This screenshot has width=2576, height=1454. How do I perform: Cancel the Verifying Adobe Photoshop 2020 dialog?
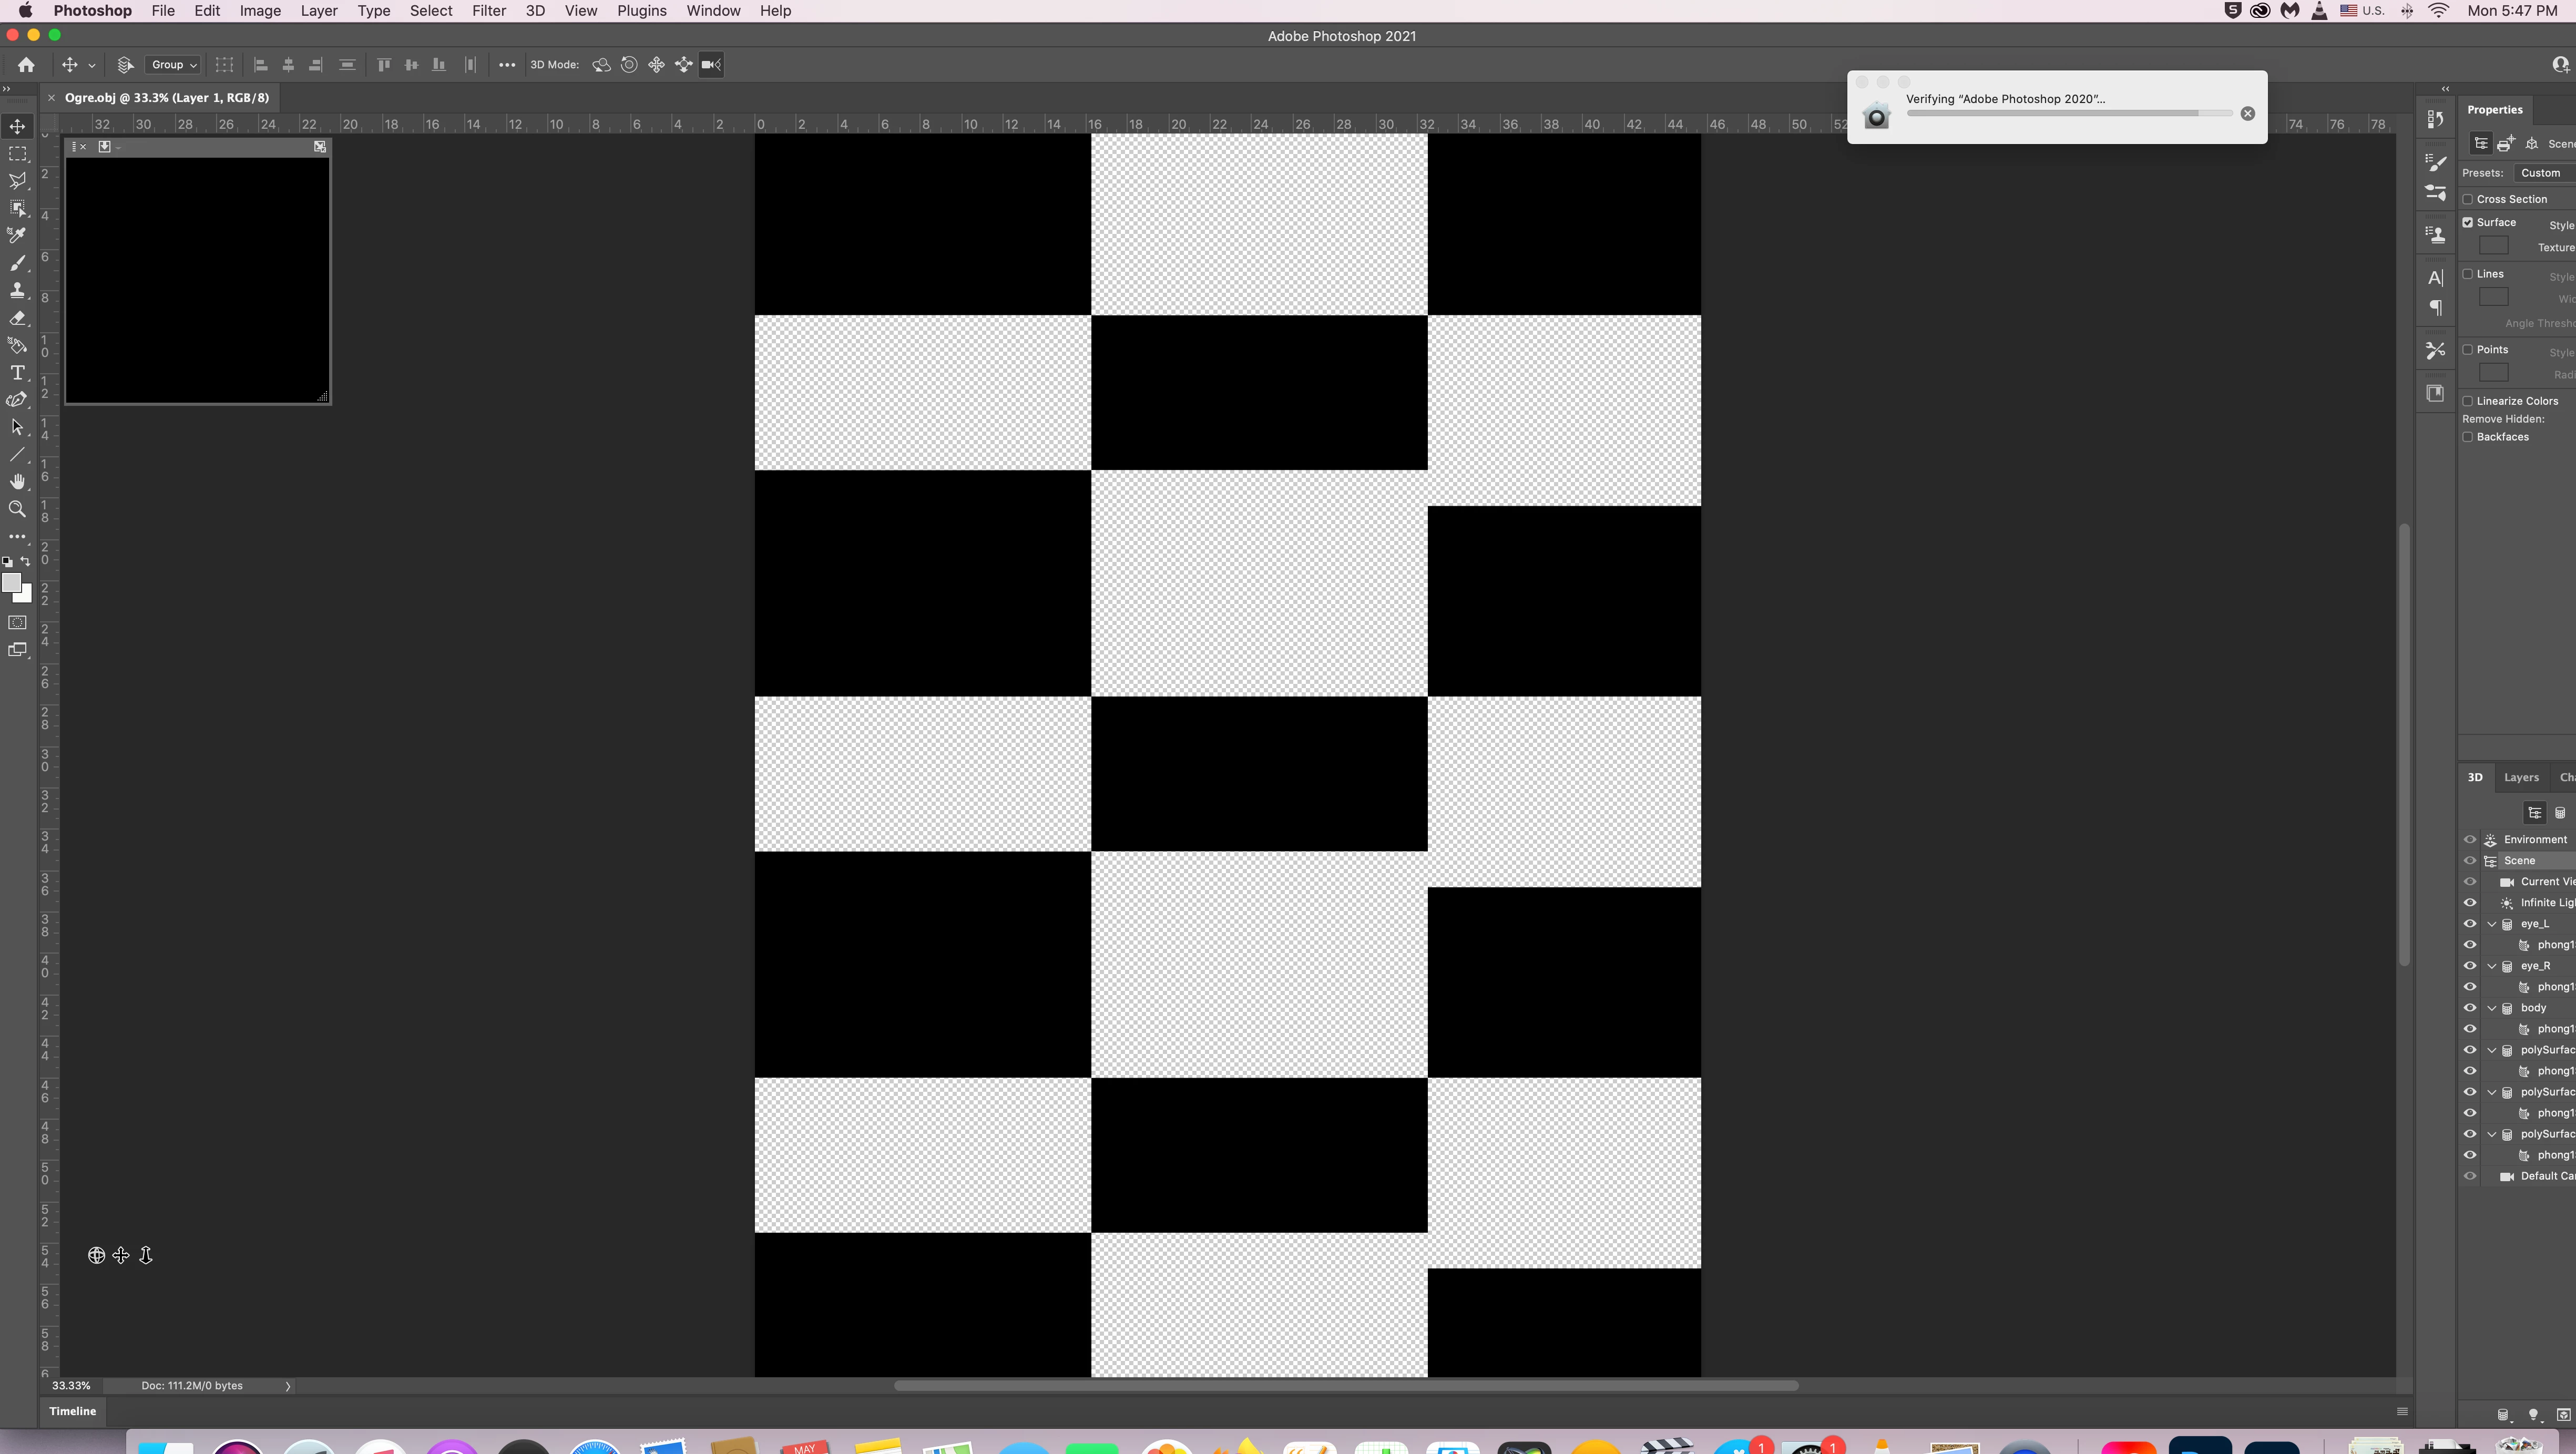coord(2247,113)
